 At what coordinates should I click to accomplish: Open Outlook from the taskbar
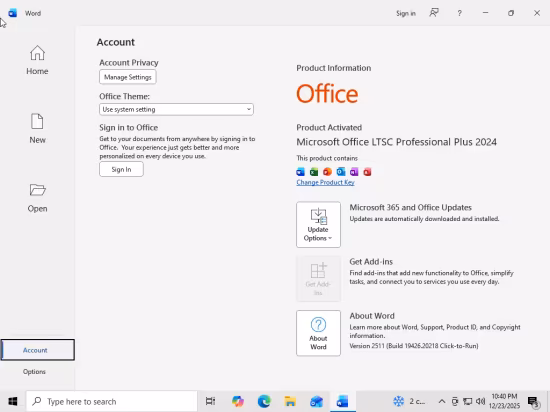(x=316, y=401)
